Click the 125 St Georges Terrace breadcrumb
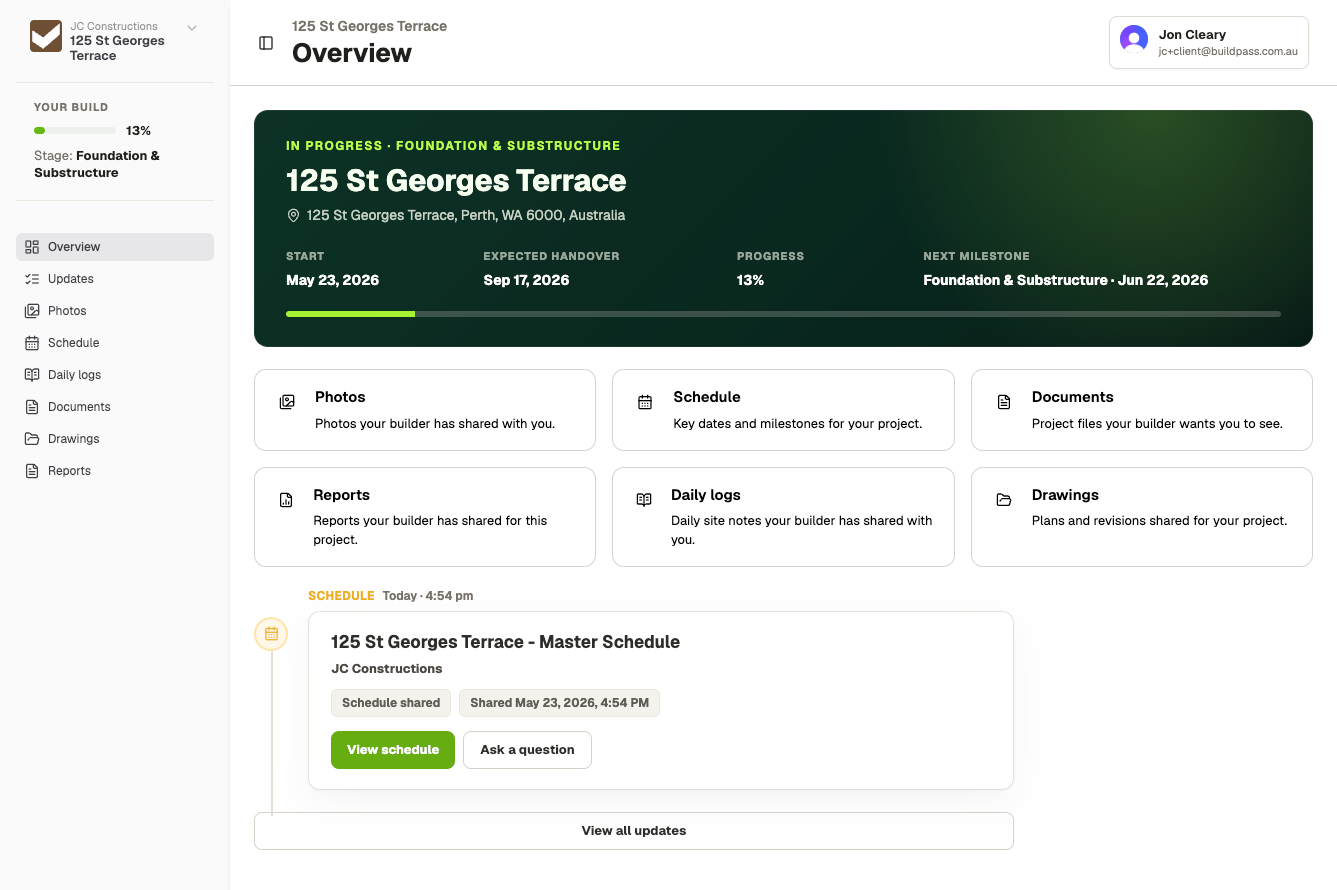1337x890 pixels. coord(369,26)
